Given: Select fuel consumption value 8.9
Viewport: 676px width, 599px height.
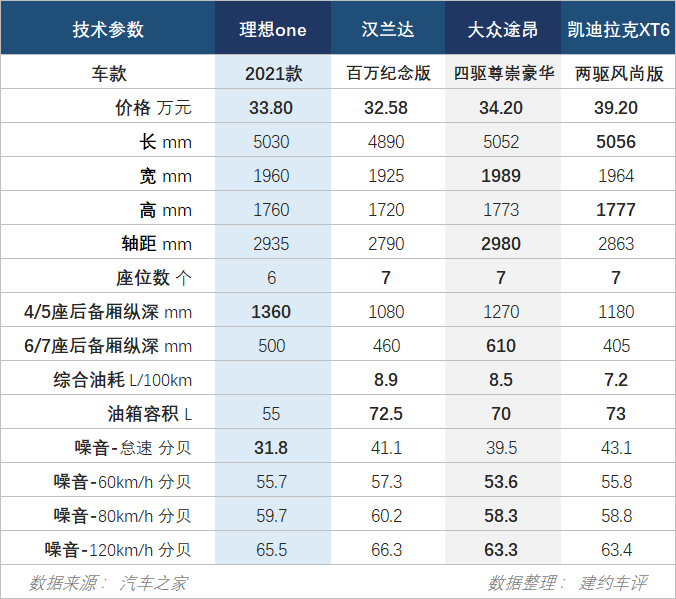Looking at the screenshot, I should click(x=386, y=380).
